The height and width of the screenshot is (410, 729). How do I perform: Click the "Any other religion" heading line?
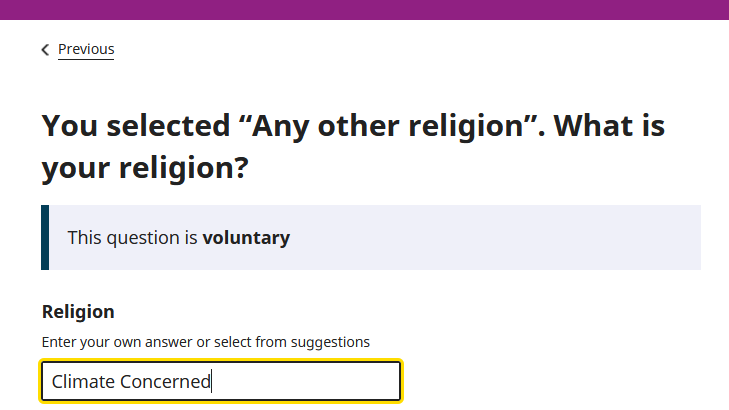click(x=353, y=127)
